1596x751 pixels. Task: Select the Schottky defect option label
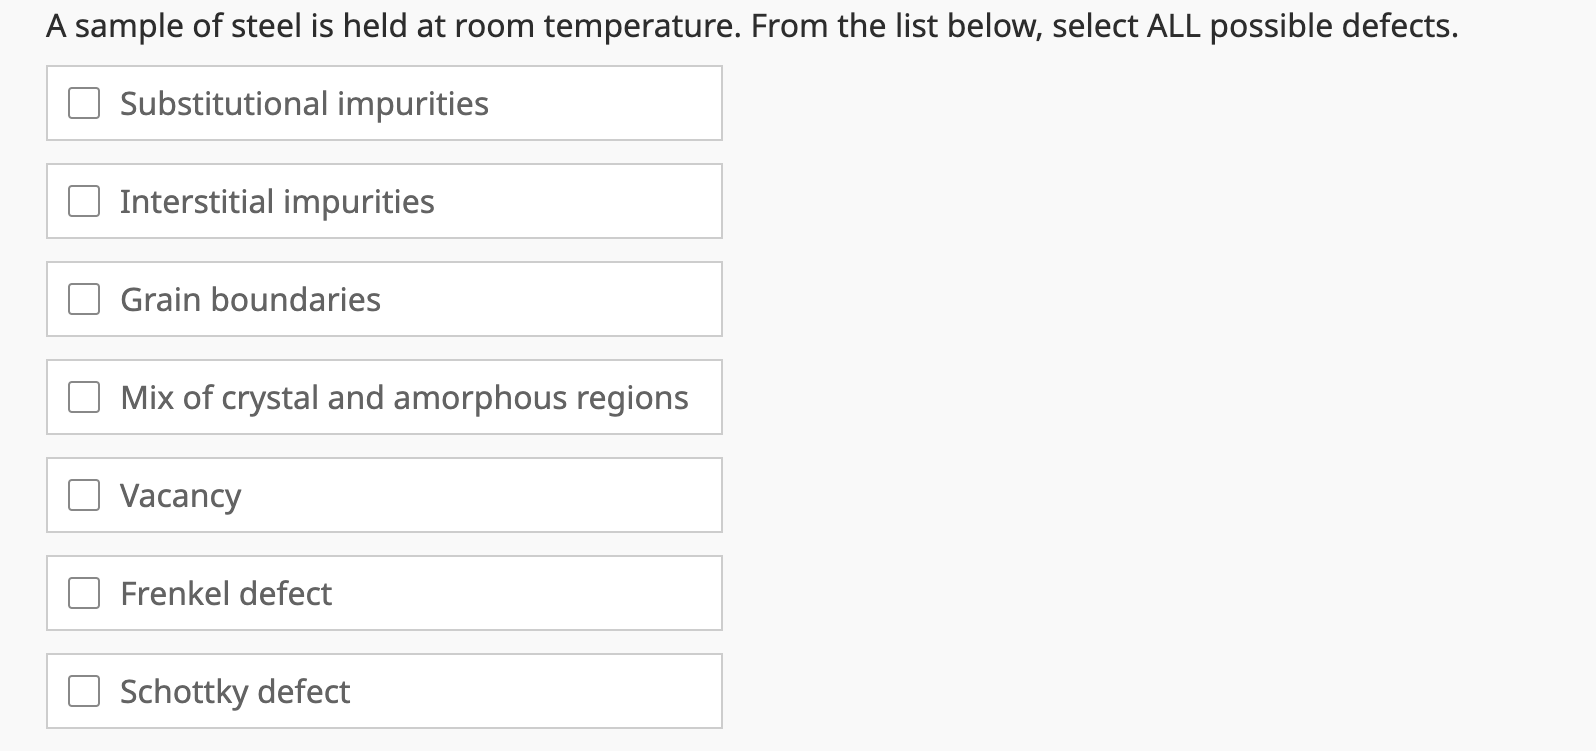(x=234, y=690)
